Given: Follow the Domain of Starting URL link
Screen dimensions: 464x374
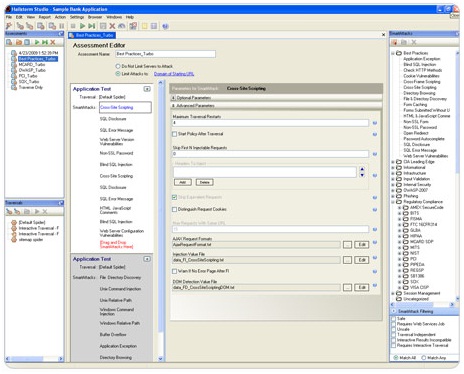Looking at the screenshot, I should click(174, 74).
